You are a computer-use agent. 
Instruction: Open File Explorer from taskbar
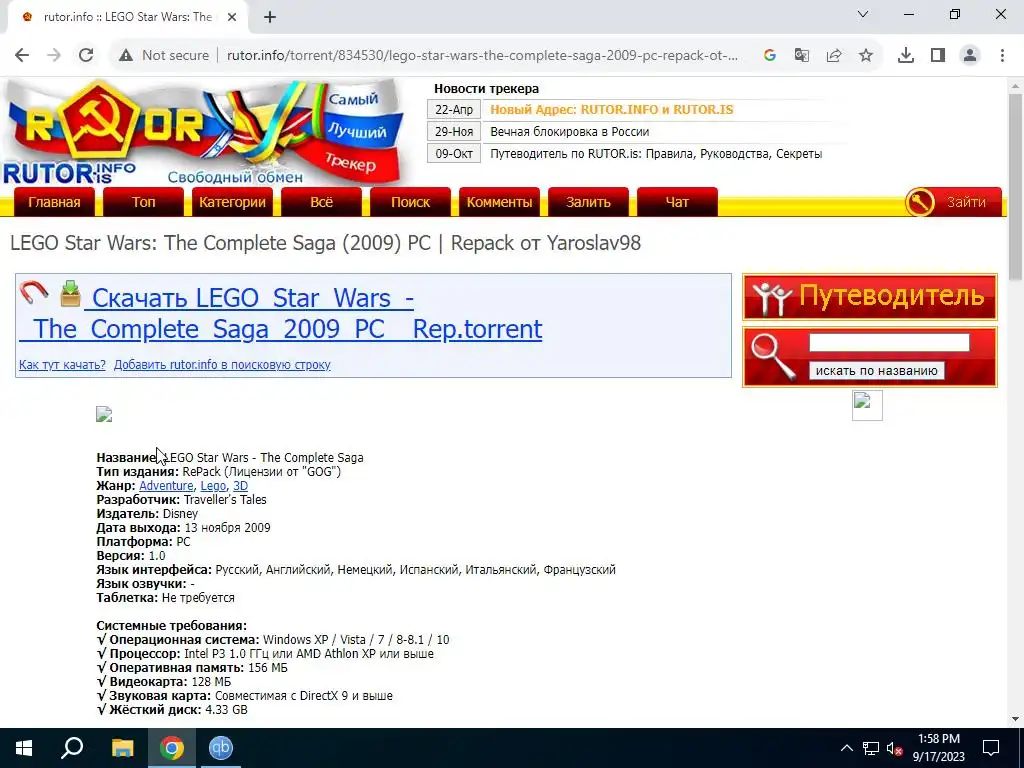pyautogui.click(x=122, y=748)
